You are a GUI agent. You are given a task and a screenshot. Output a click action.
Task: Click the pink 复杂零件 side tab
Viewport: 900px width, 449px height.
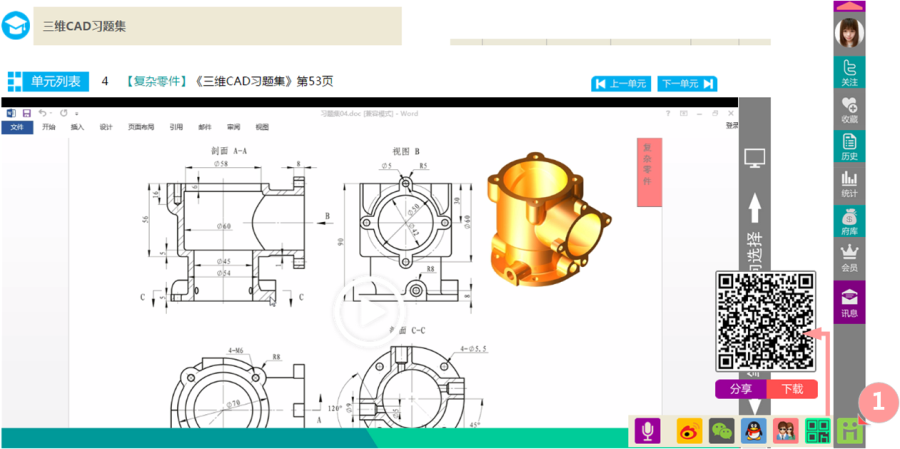[x=649, y=172]
